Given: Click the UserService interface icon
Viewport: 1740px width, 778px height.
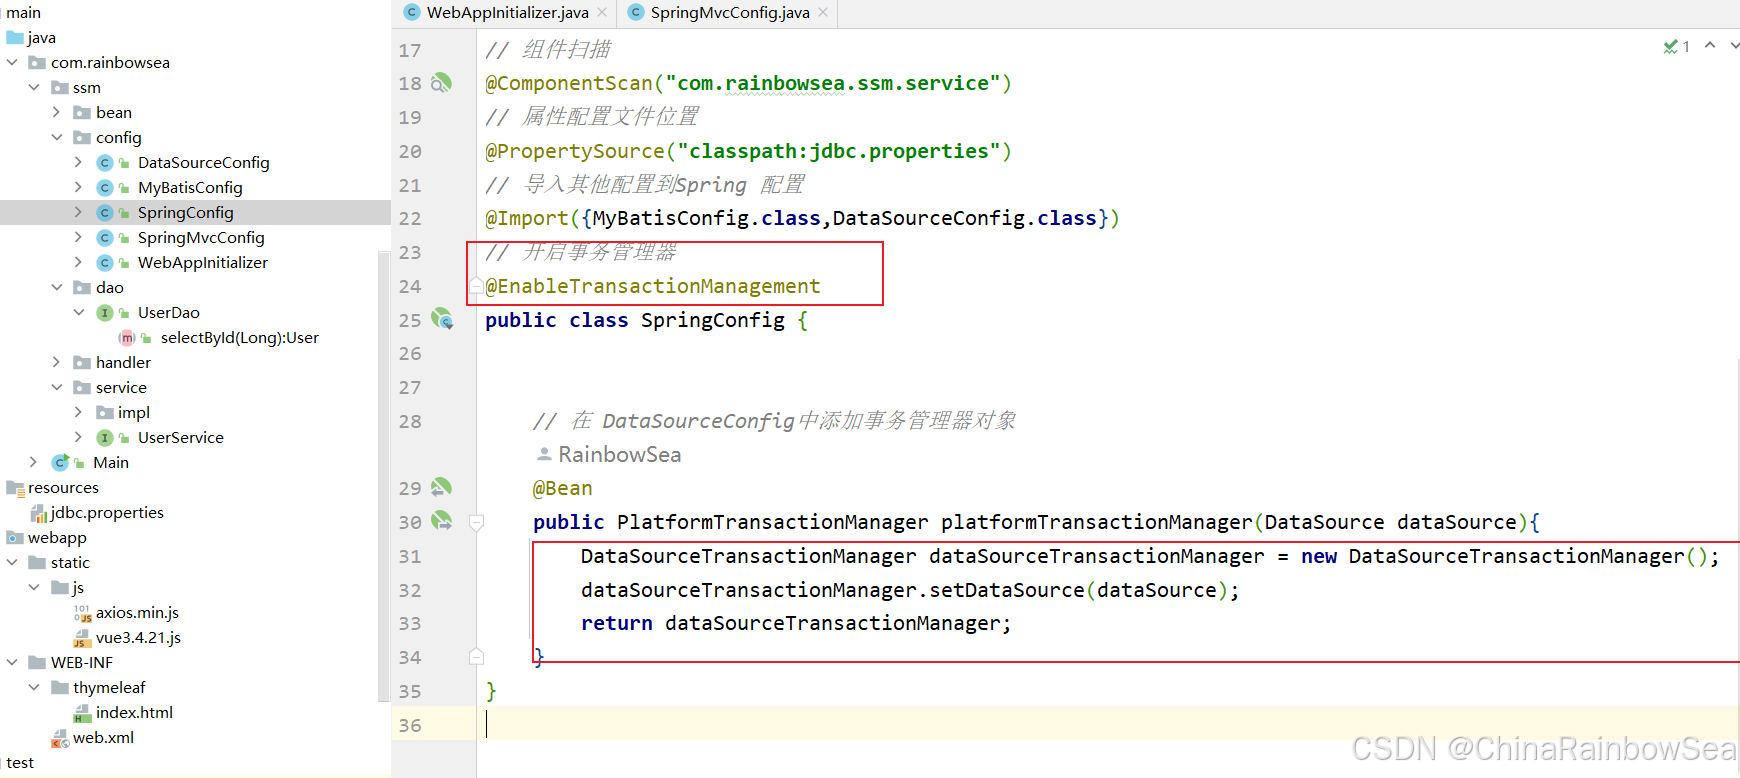Looking at the screenshot, I should (x=105, y=438).
